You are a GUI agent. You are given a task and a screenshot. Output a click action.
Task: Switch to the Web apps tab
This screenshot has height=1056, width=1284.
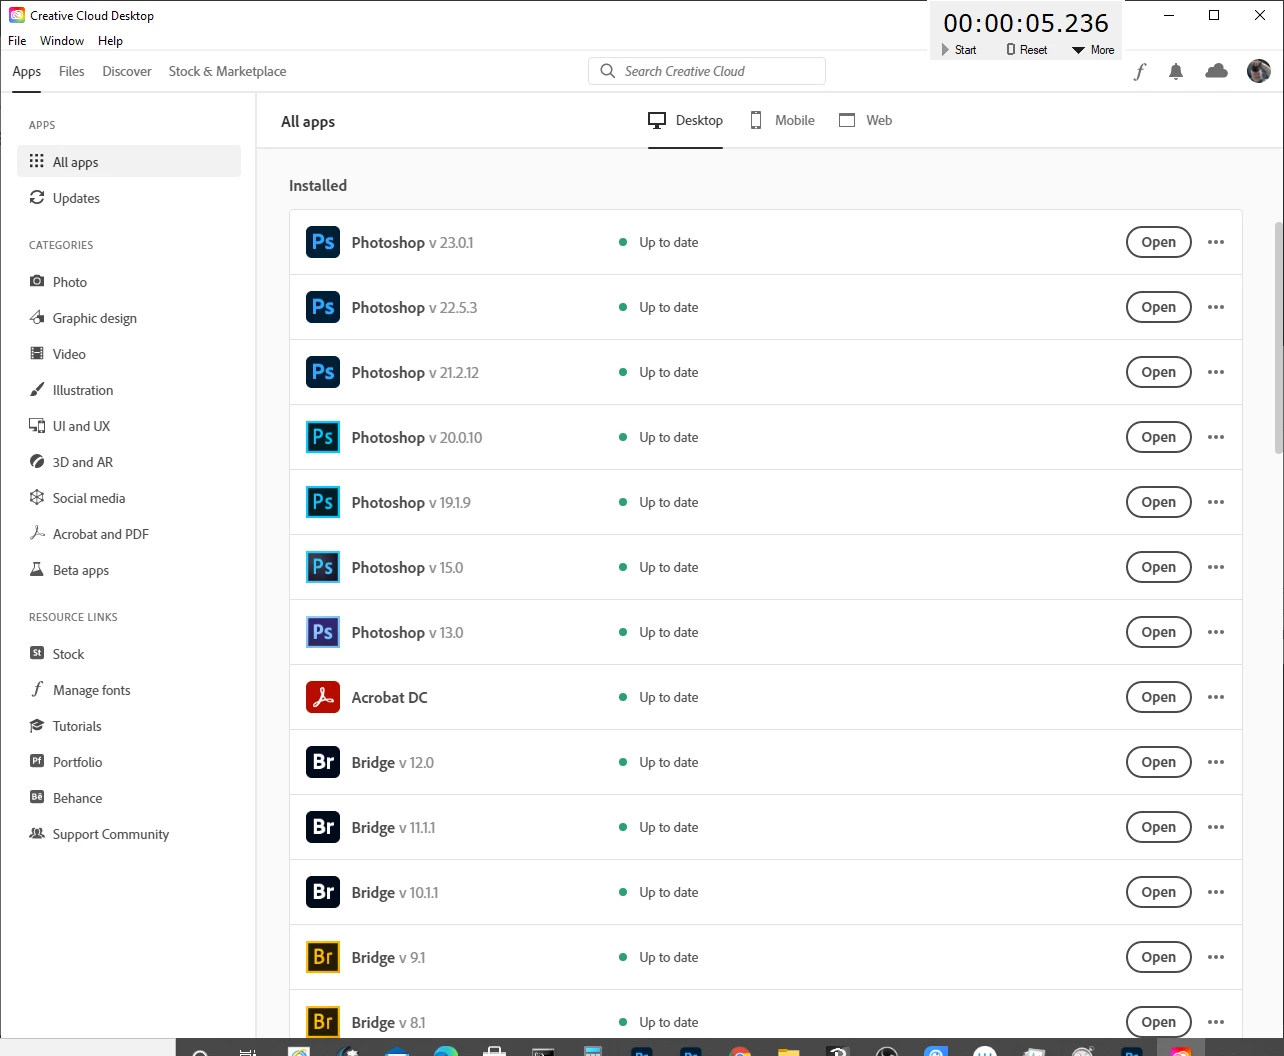[865, 120]
